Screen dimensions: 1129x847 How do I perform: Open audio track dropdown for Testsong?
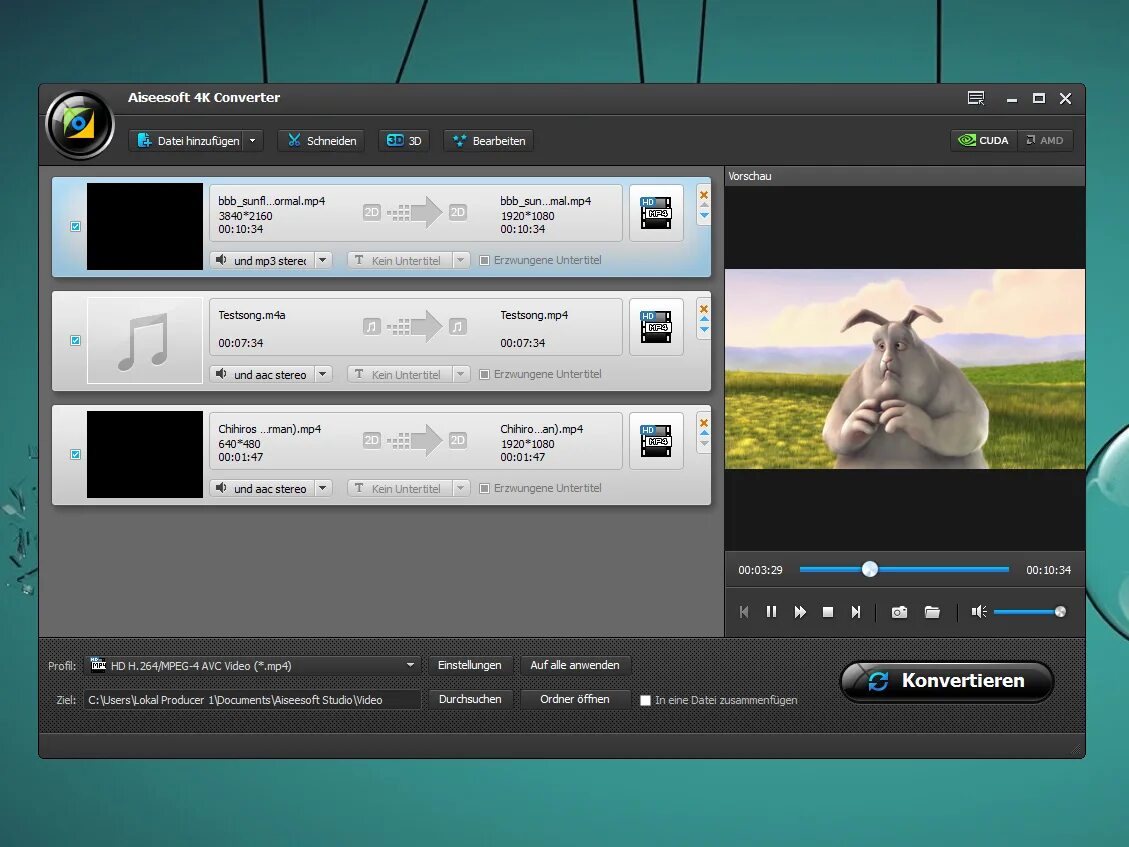pos(323,374)
